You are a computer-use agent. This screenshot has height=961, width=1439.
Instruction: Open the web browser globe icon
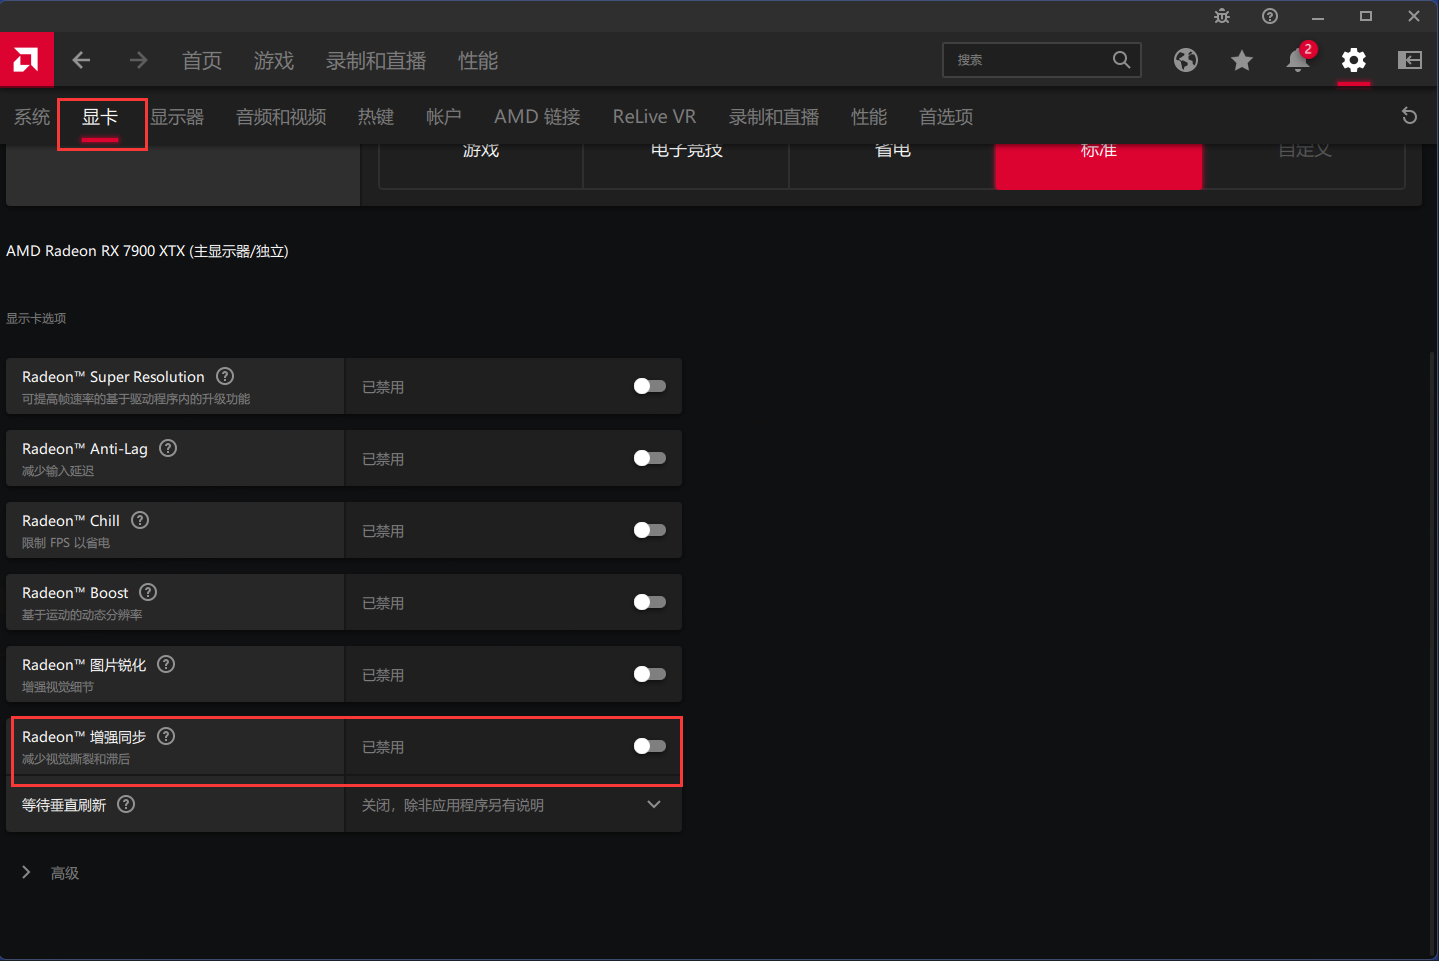pyautogui.click(x=1186, y=61)
